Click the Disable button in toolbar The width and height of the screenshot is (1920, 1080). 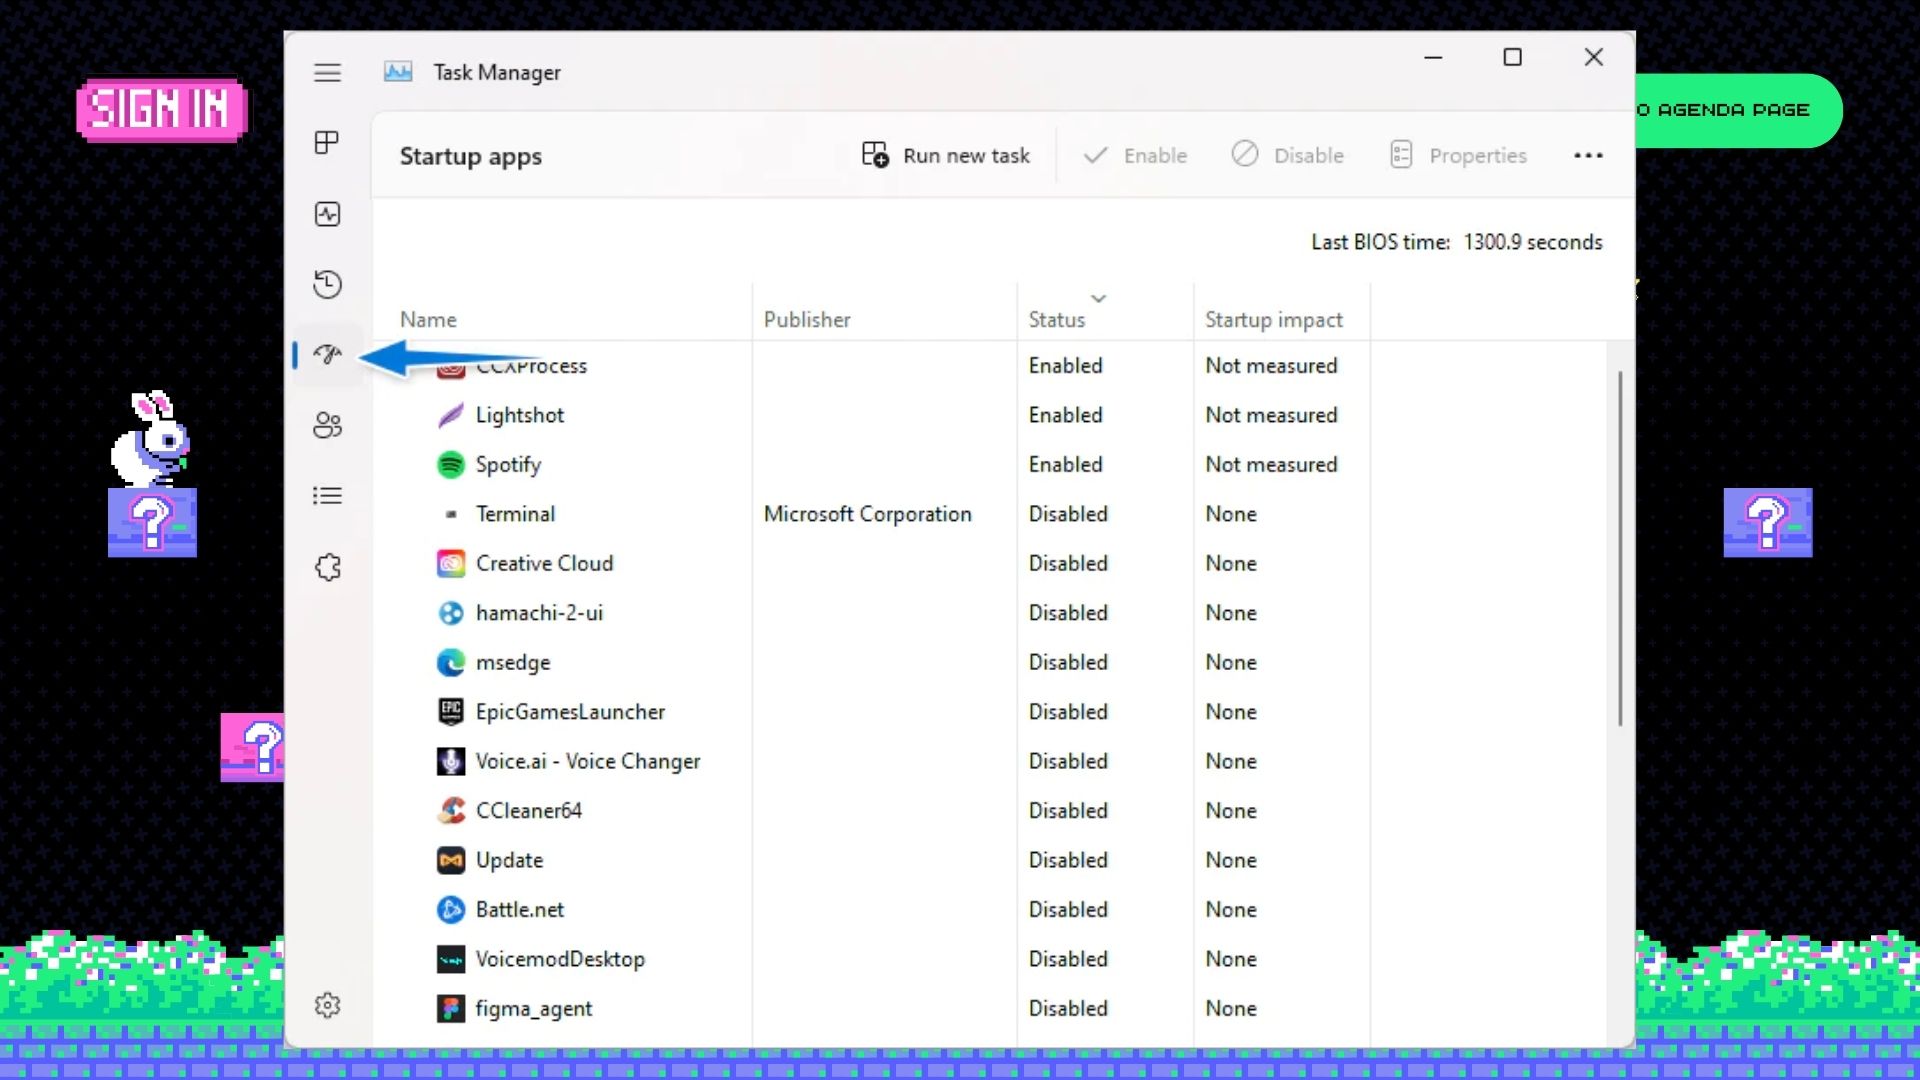pyautogui.click(x=1288, y=155)
